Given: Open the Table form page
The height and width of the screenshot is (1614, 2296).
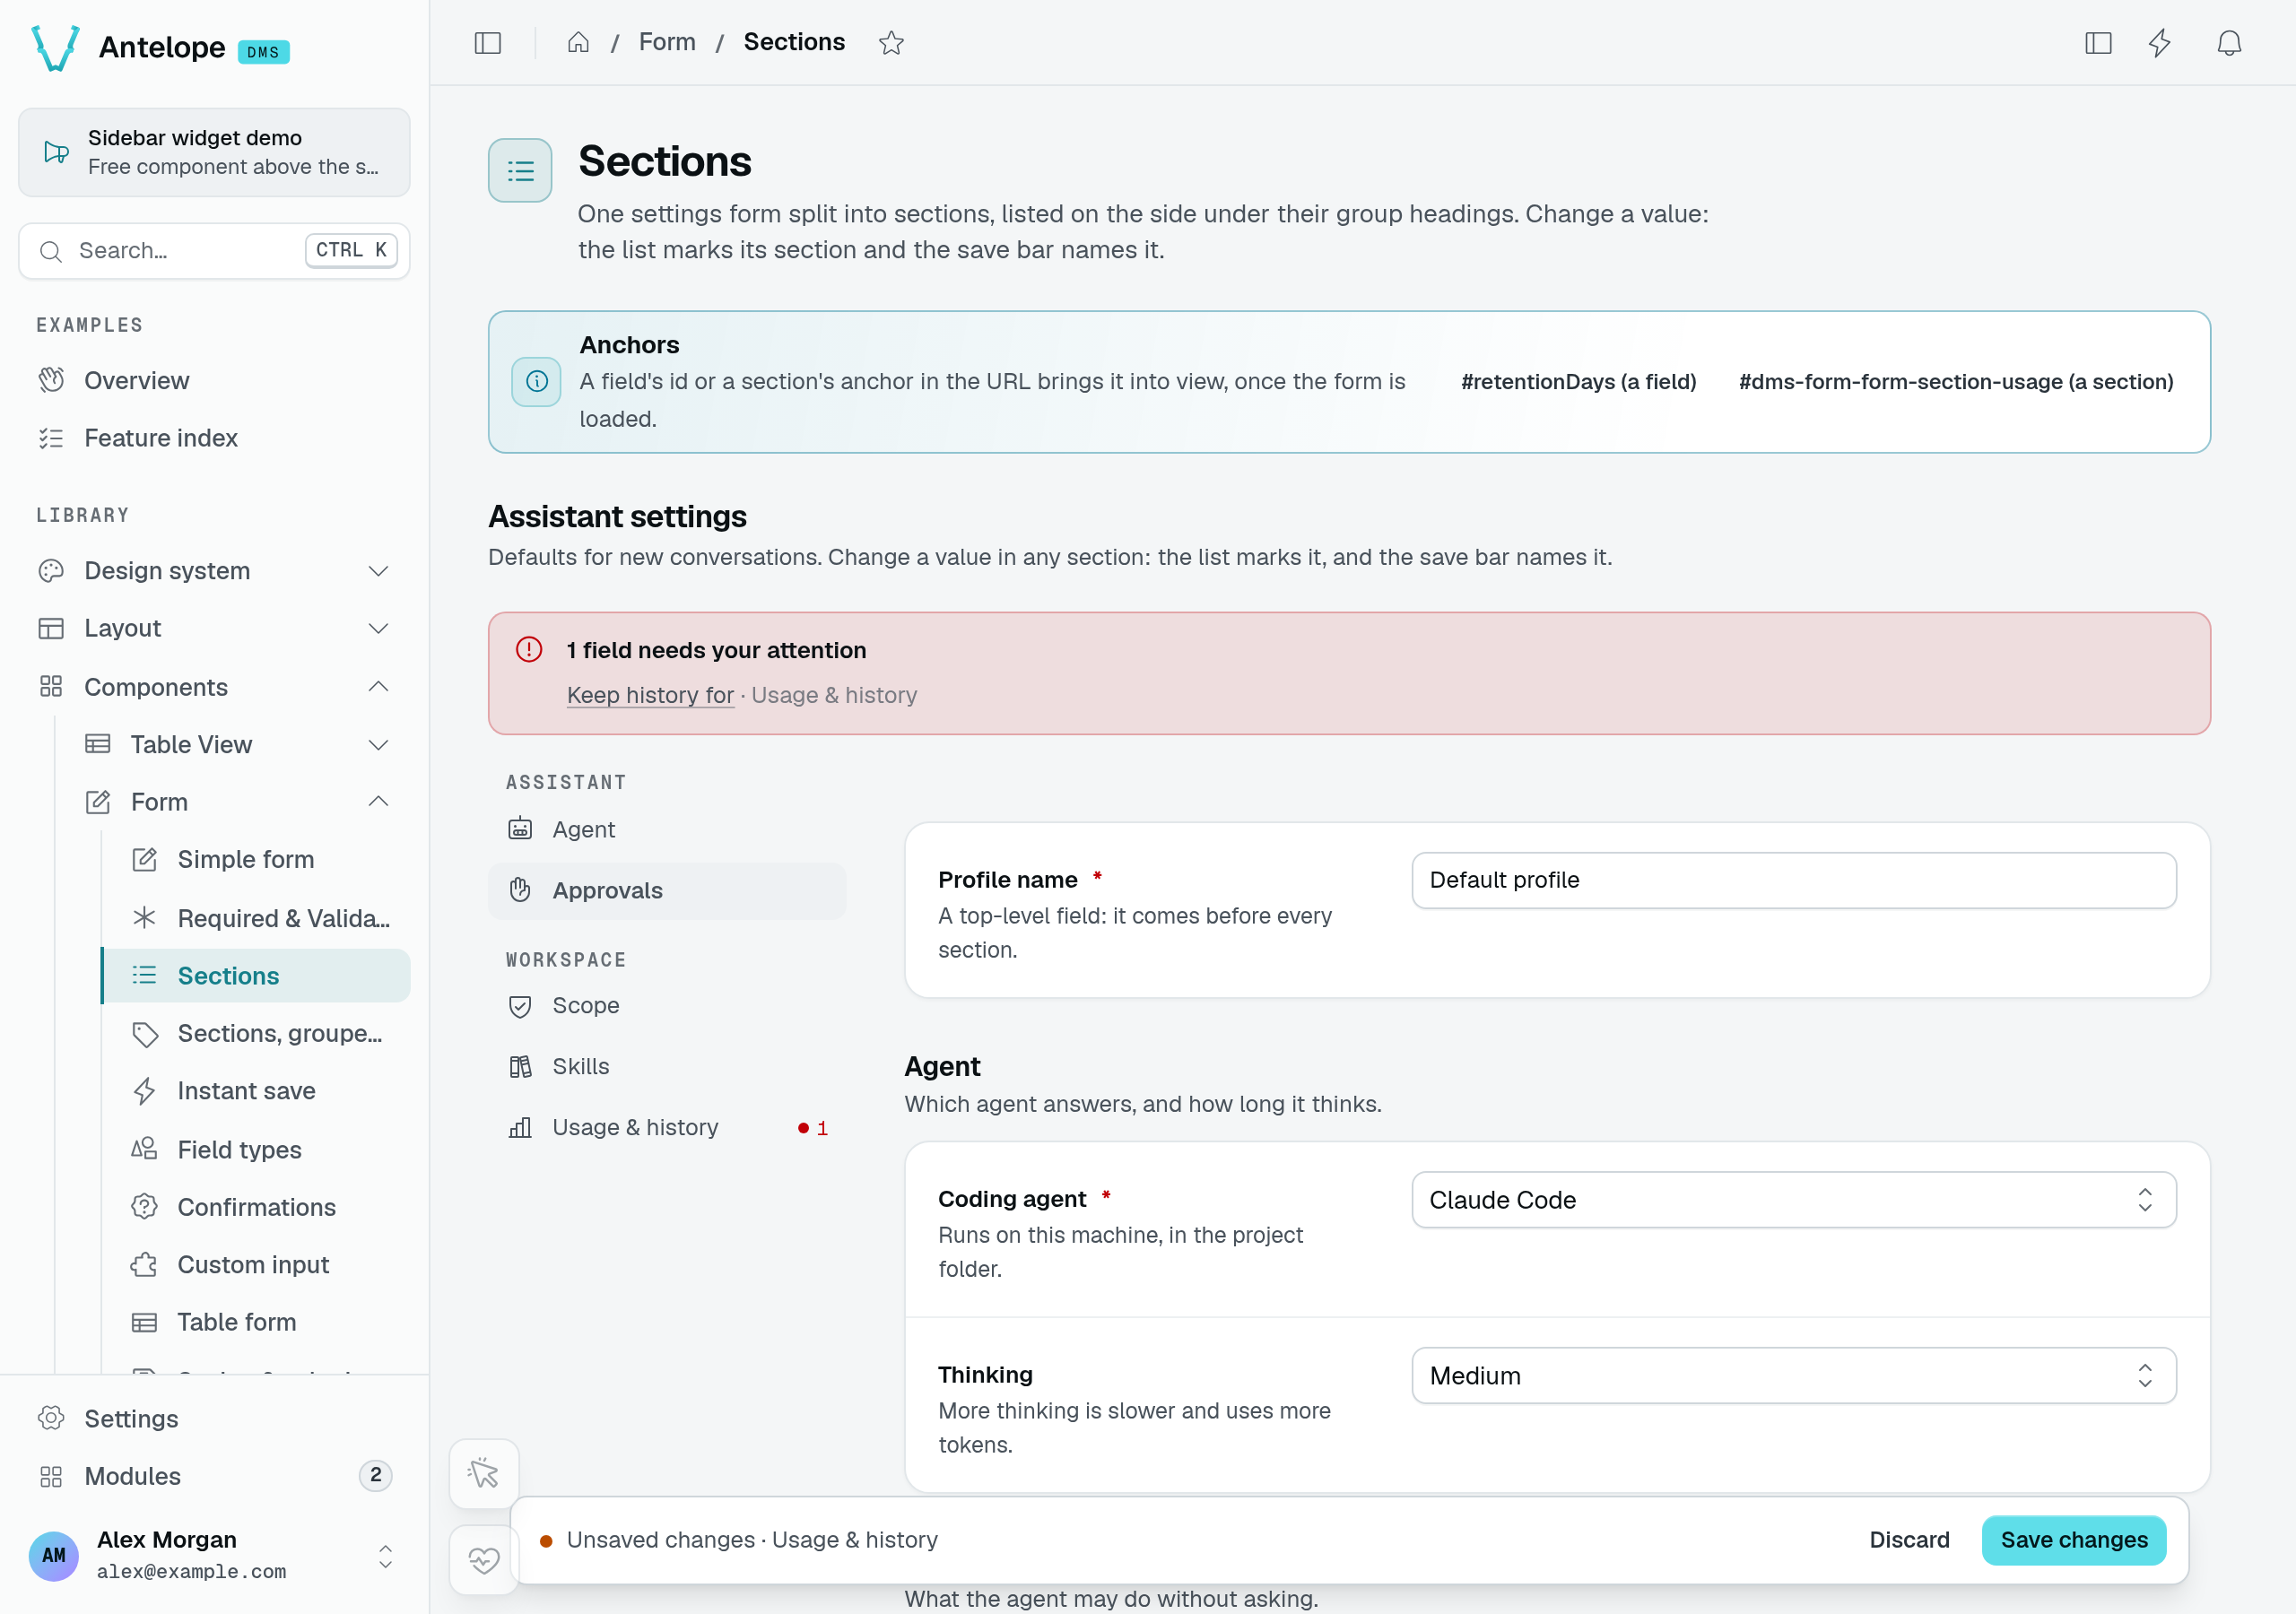Looking at the screenshot, I should pyautogui.click(x=256, y=1322).
